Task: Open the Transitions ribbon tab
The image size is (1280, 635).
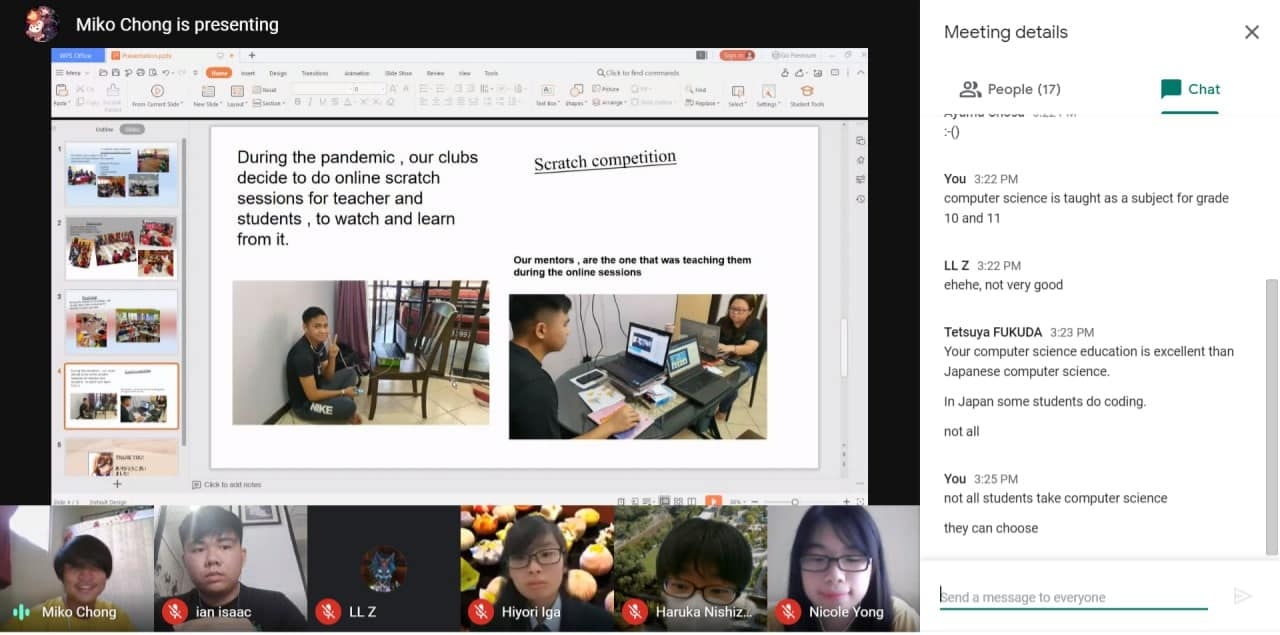Action: 314,73
